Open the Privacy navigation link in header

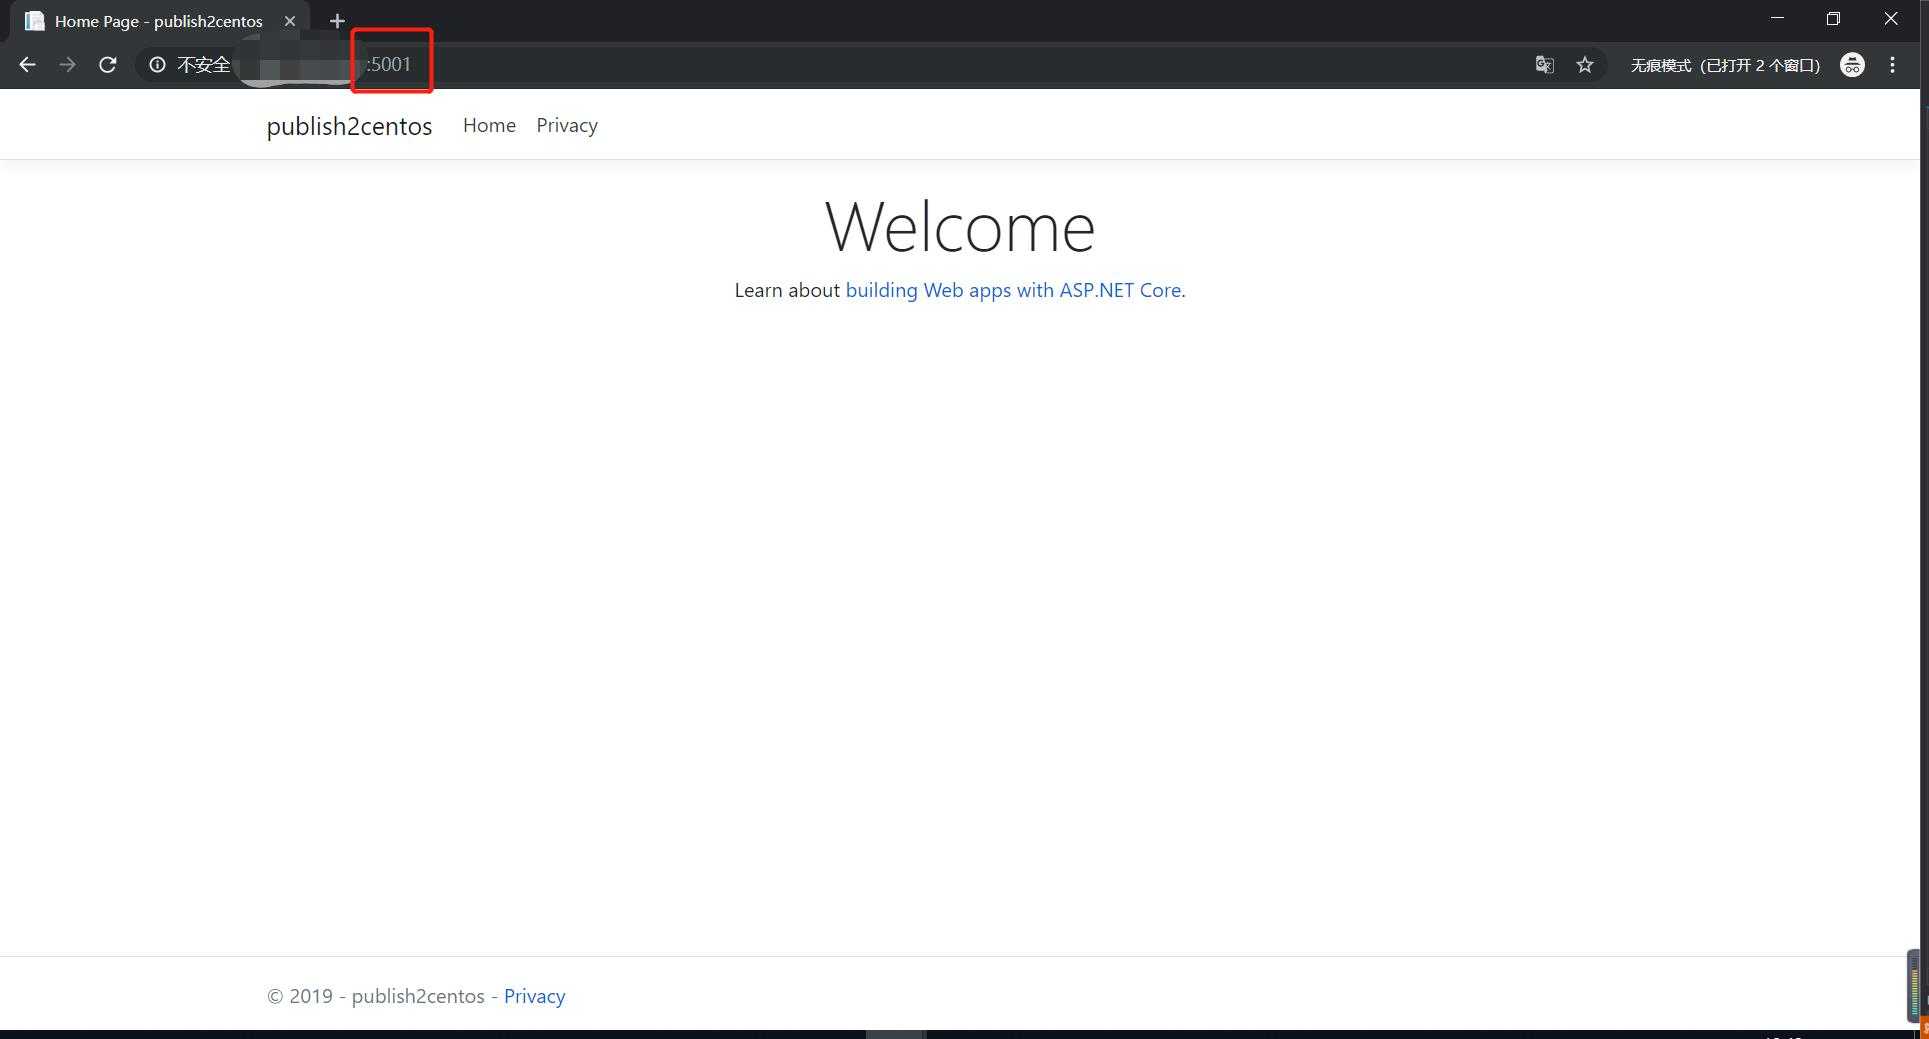[x=567, y=125]
